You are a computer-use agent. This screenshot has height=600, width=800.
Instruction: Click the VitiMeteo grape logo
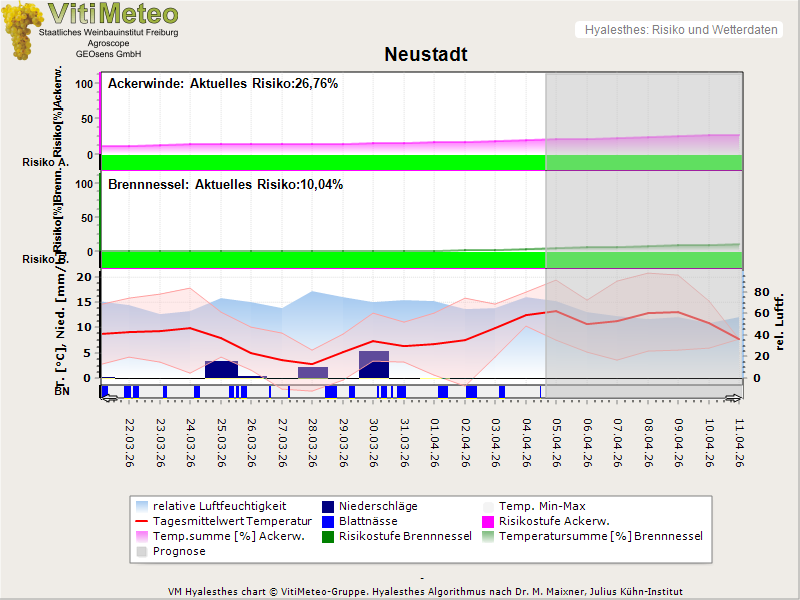tap(20, 30)
